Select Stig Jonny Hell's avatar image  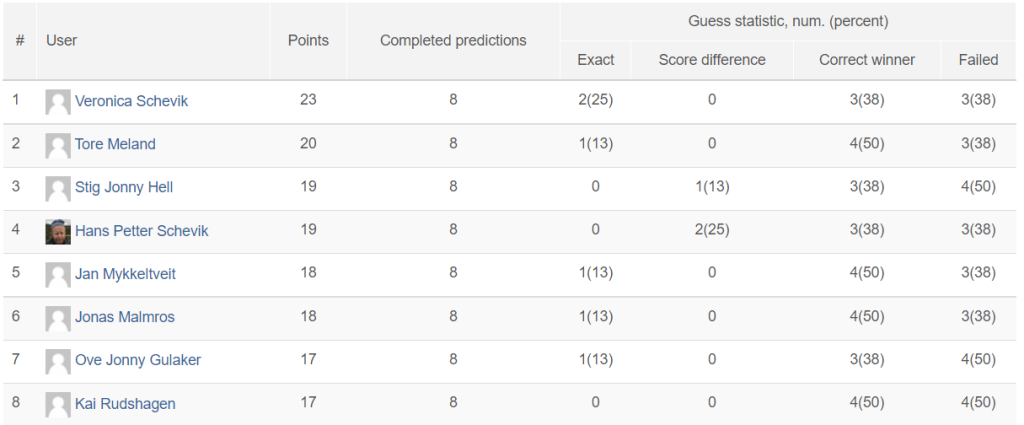click(x=58, y=188)
